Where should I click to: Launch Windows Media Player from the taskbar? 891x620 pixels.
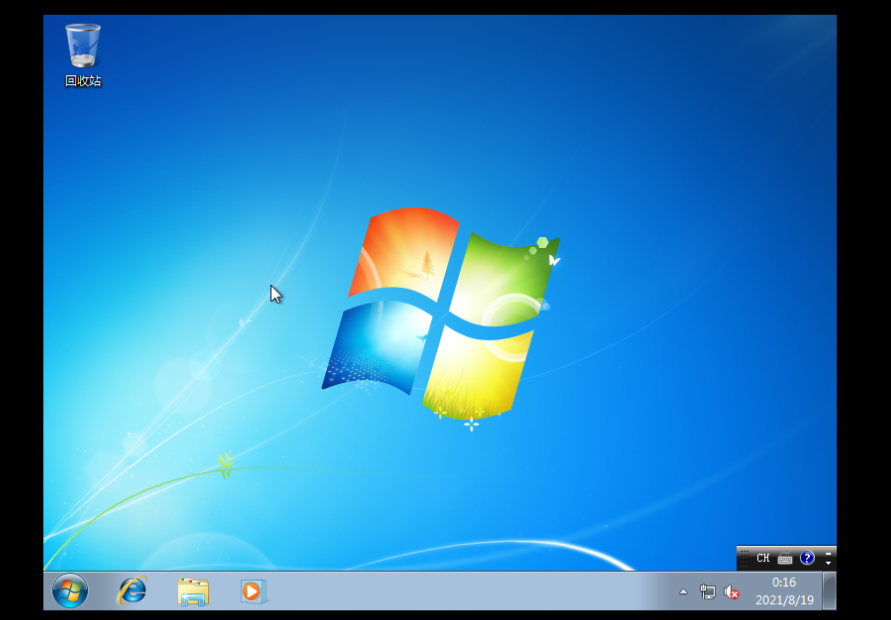252,591
